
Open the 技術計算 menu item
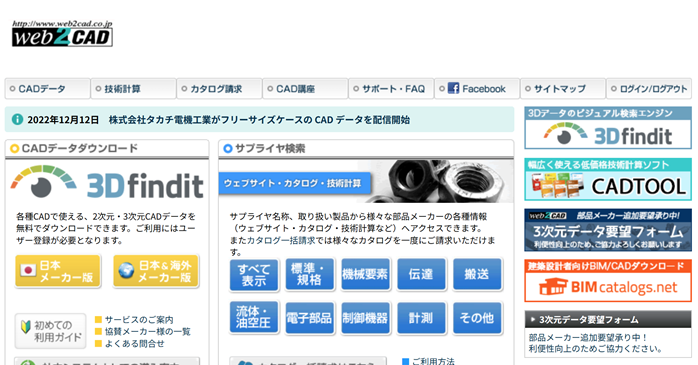(x=134, y=89)
